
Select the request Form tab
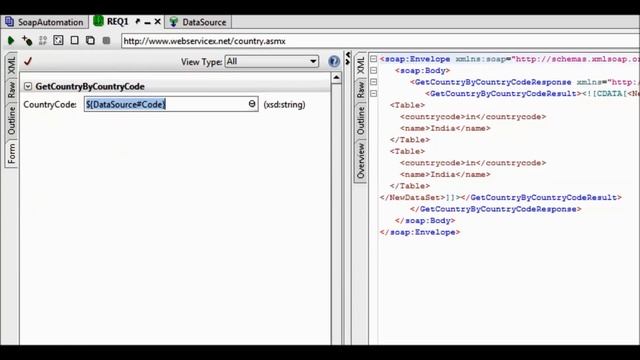point(11,153)
